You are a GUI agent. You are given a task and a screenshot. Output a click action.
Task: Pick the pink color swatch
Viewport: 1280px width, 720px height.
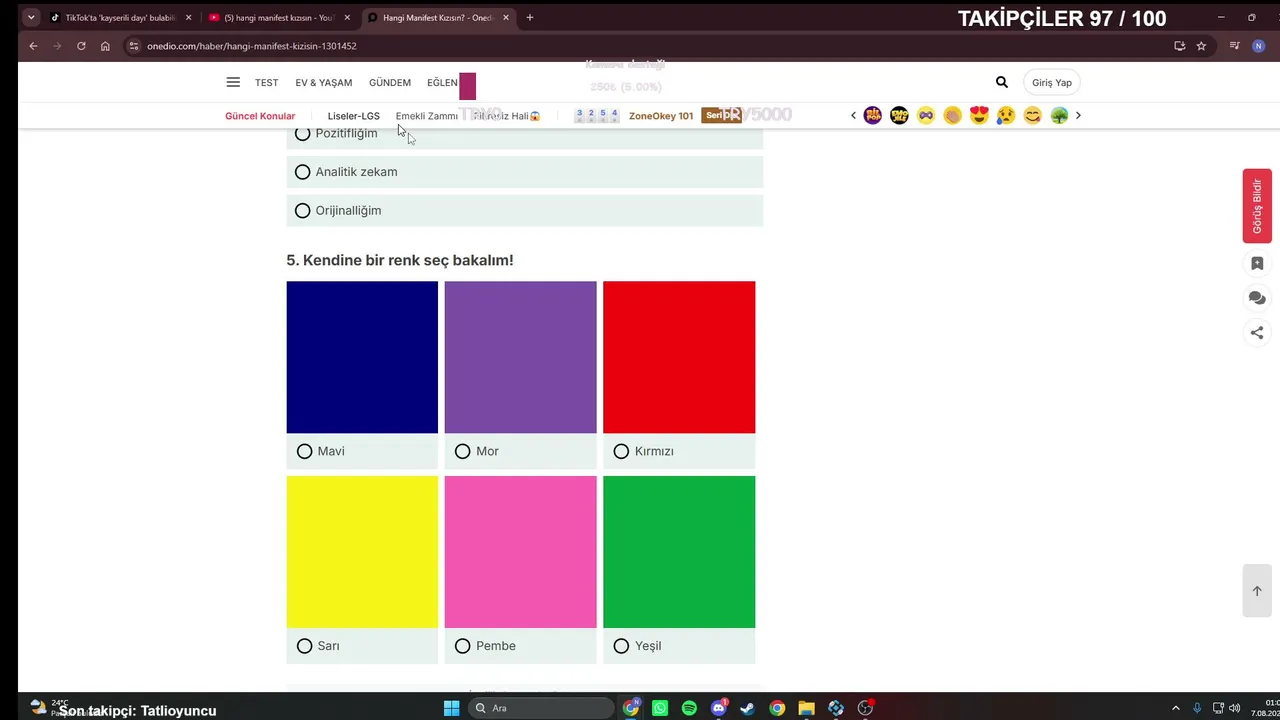tap(520, 552)
